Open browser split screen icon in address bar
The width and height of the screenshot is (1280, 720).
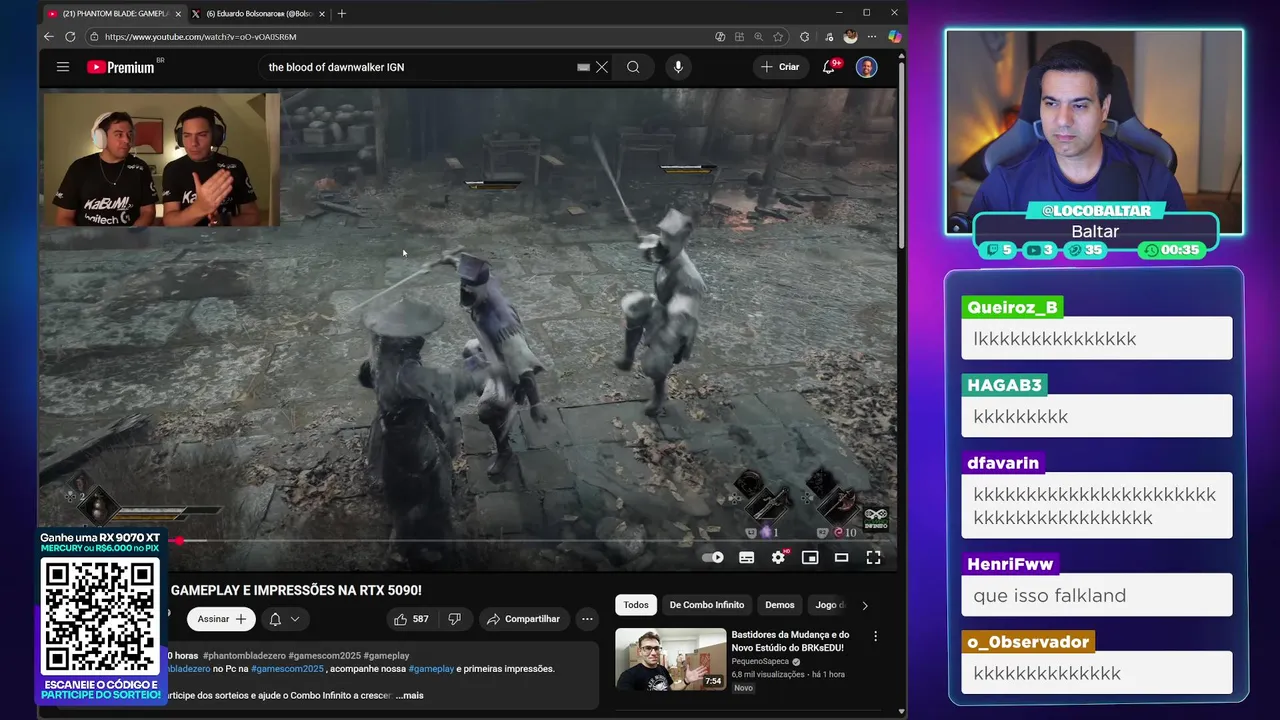(739, 37)
